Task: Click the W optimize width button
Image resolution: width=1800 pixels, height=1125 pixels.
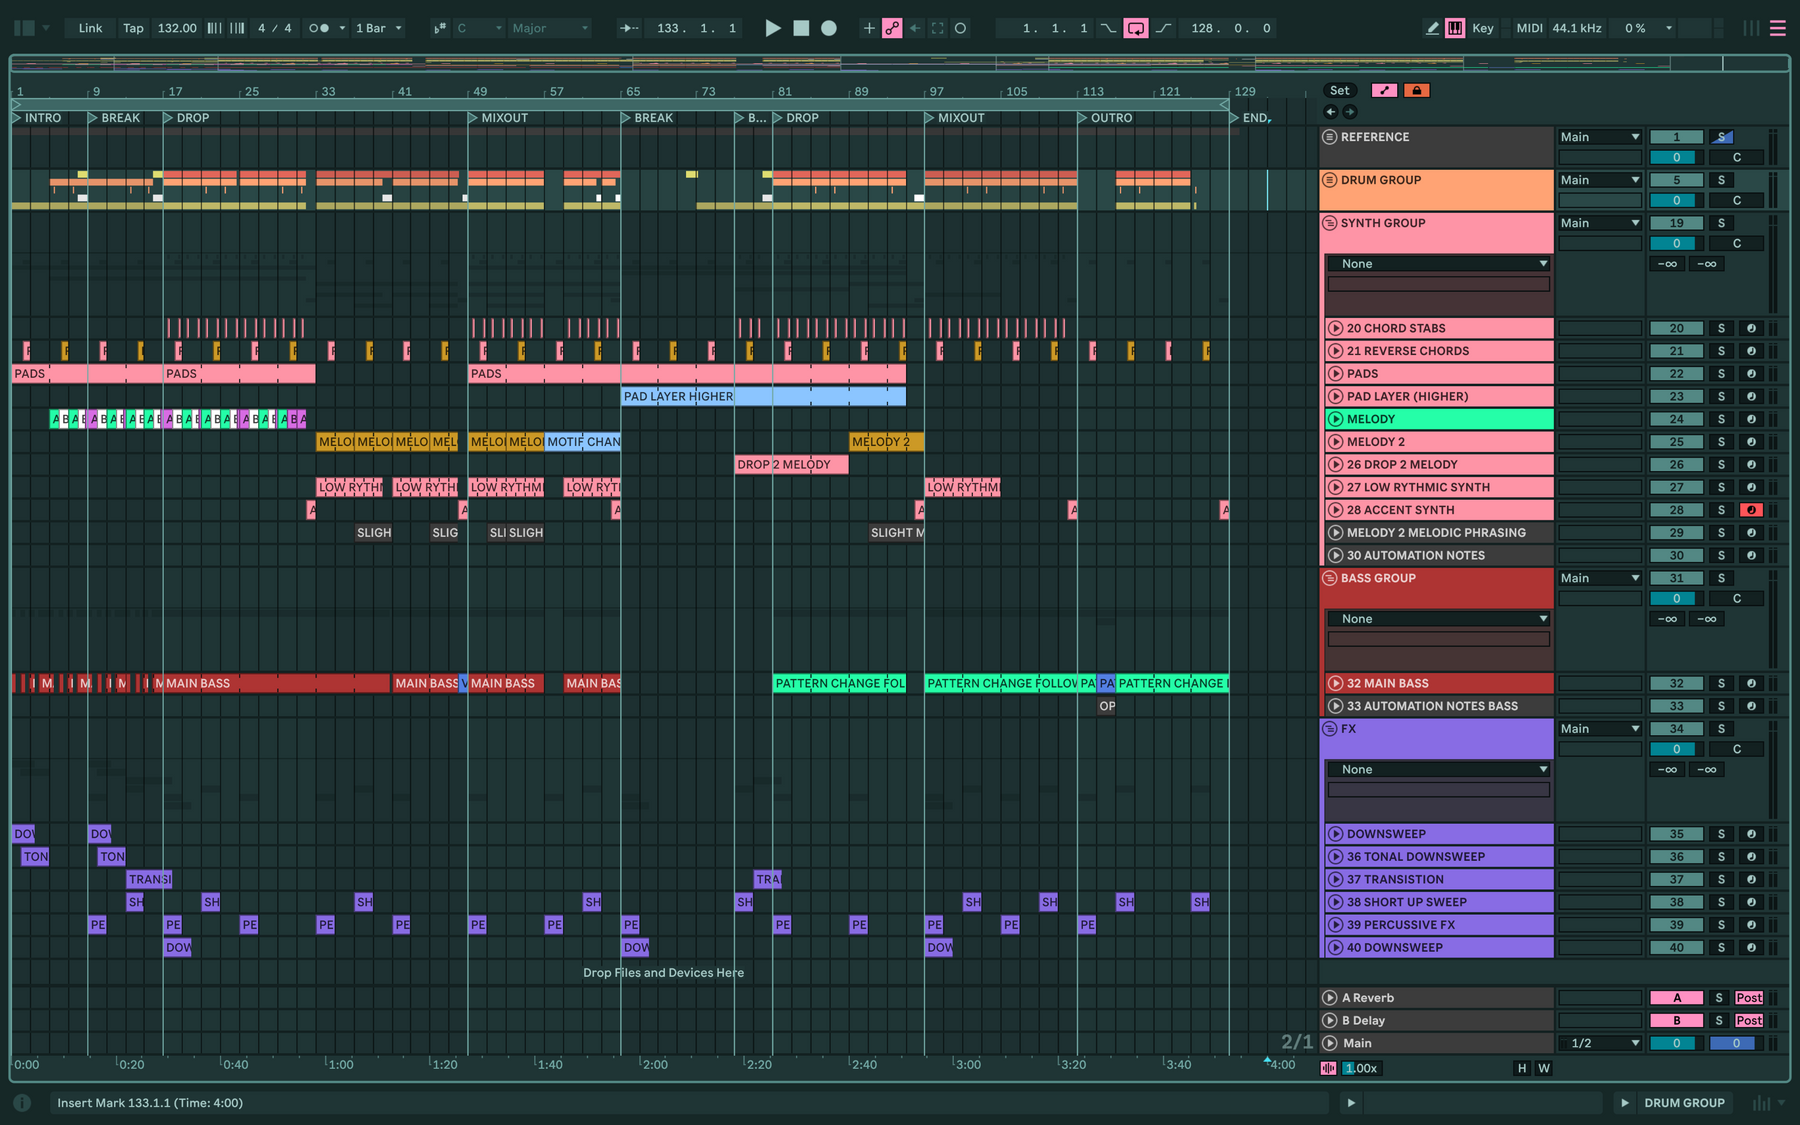Action: pyautogui.click(x=1544, y=1068)
